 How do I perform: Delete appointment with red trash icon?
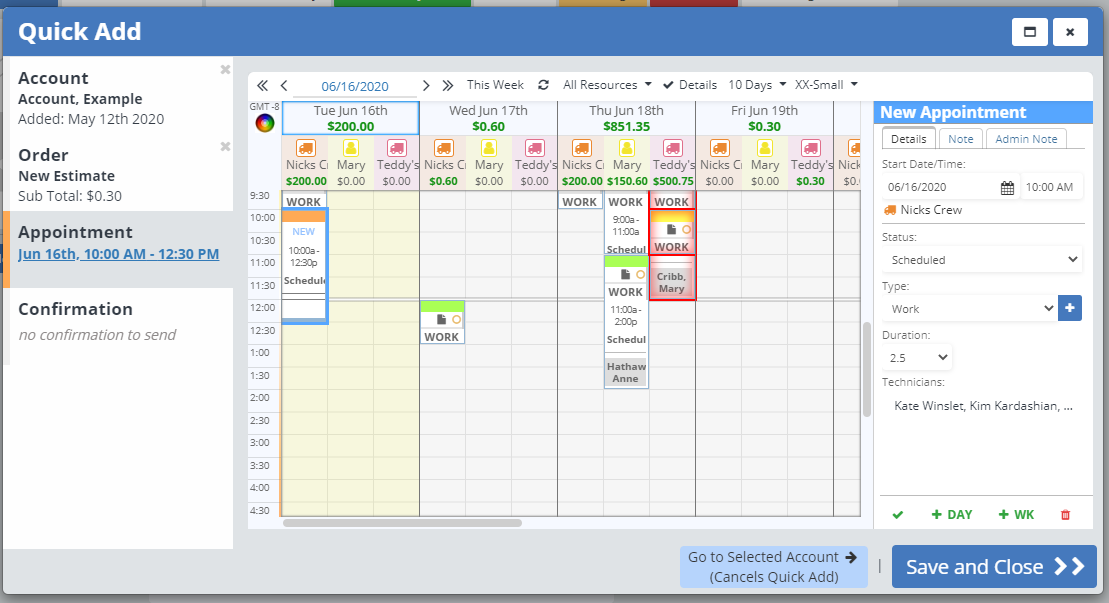(1065, 515)
